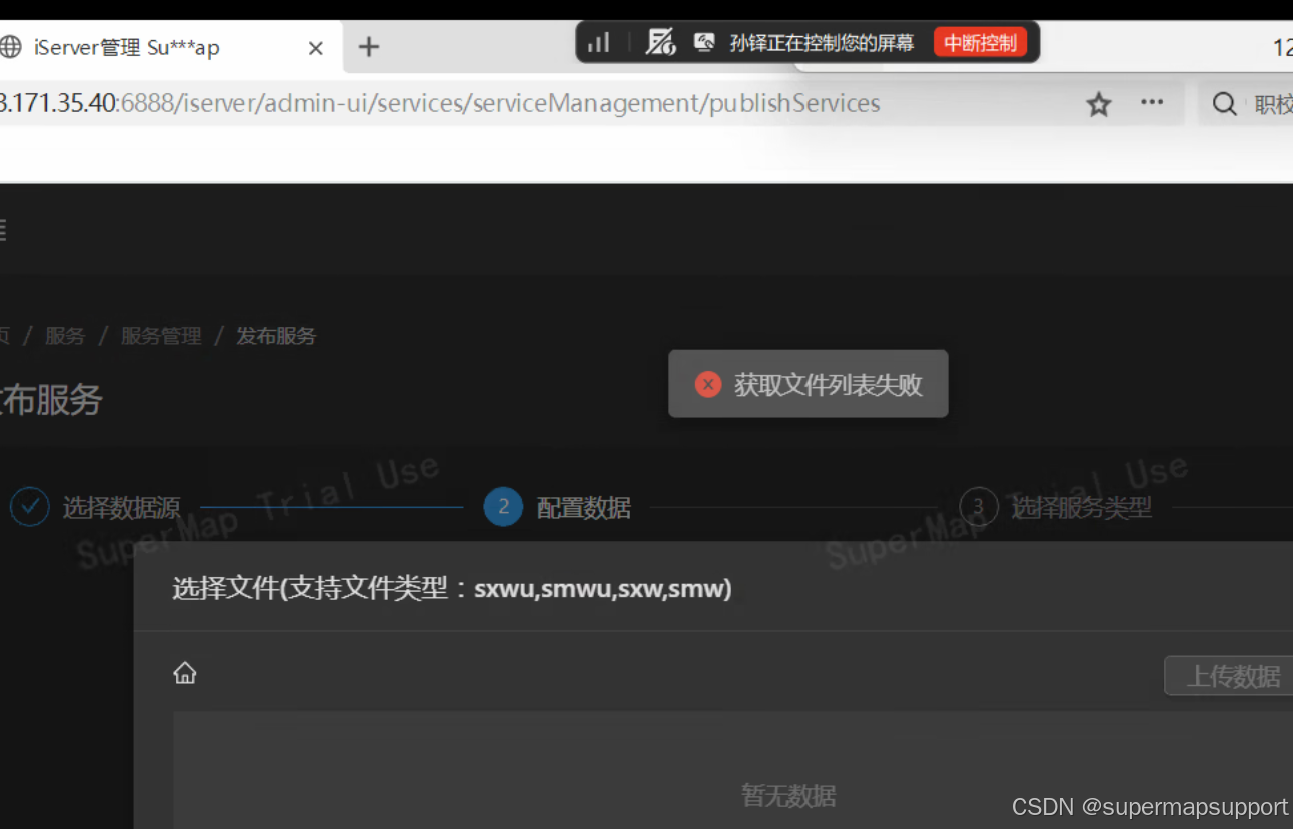1293x829 pixels.
Task: Click the screen control icon beside 孙铎
Action: tap(704, 42)
